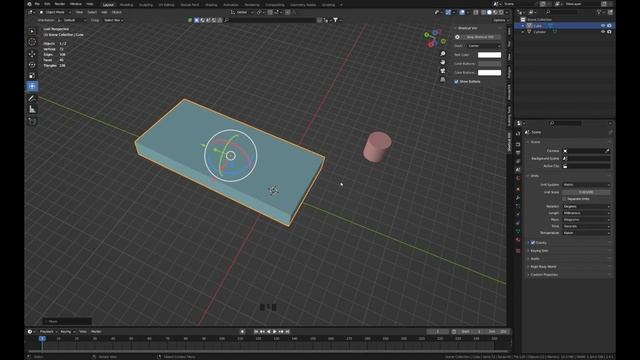Open the Unit System dropdown
Screen dimensions: 640x360
586,184
